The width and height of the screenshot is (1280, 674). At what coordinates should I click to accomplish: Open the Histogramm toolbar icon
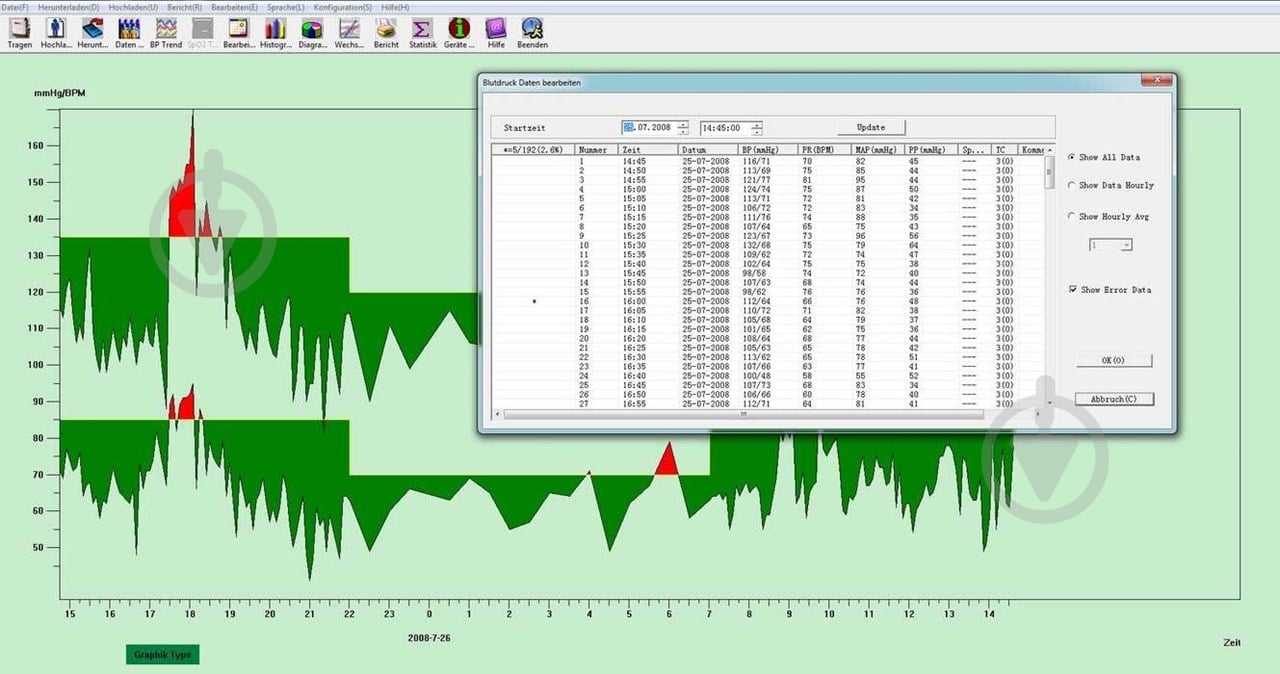(275, 30)
